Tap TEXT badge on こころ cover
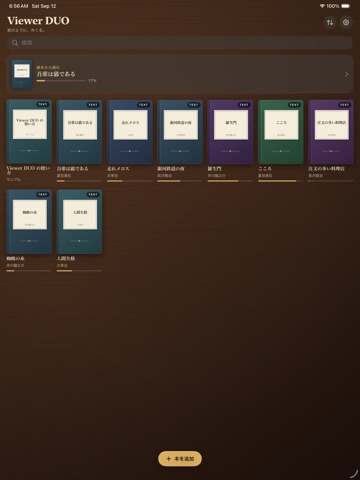Screen dimensions: 360x480 (294, 105)
